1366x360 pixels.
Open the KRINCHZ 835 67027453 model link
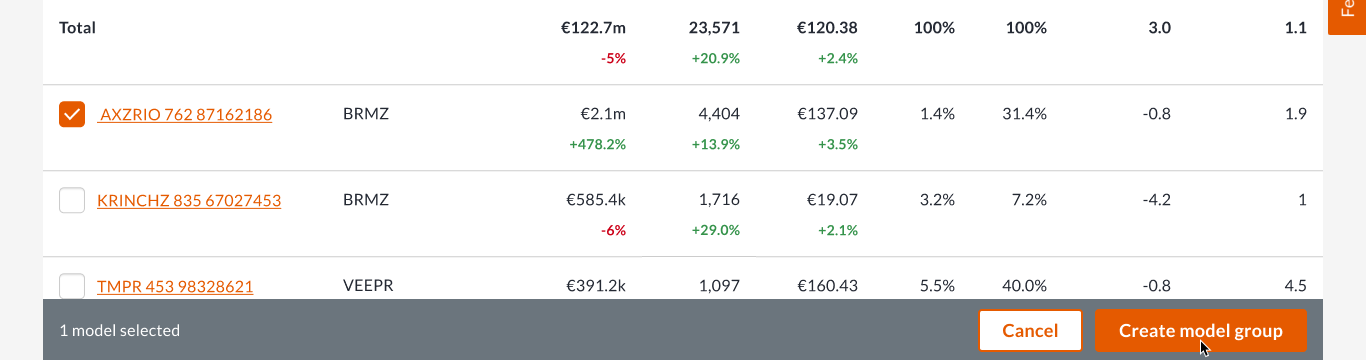[189, 201]
